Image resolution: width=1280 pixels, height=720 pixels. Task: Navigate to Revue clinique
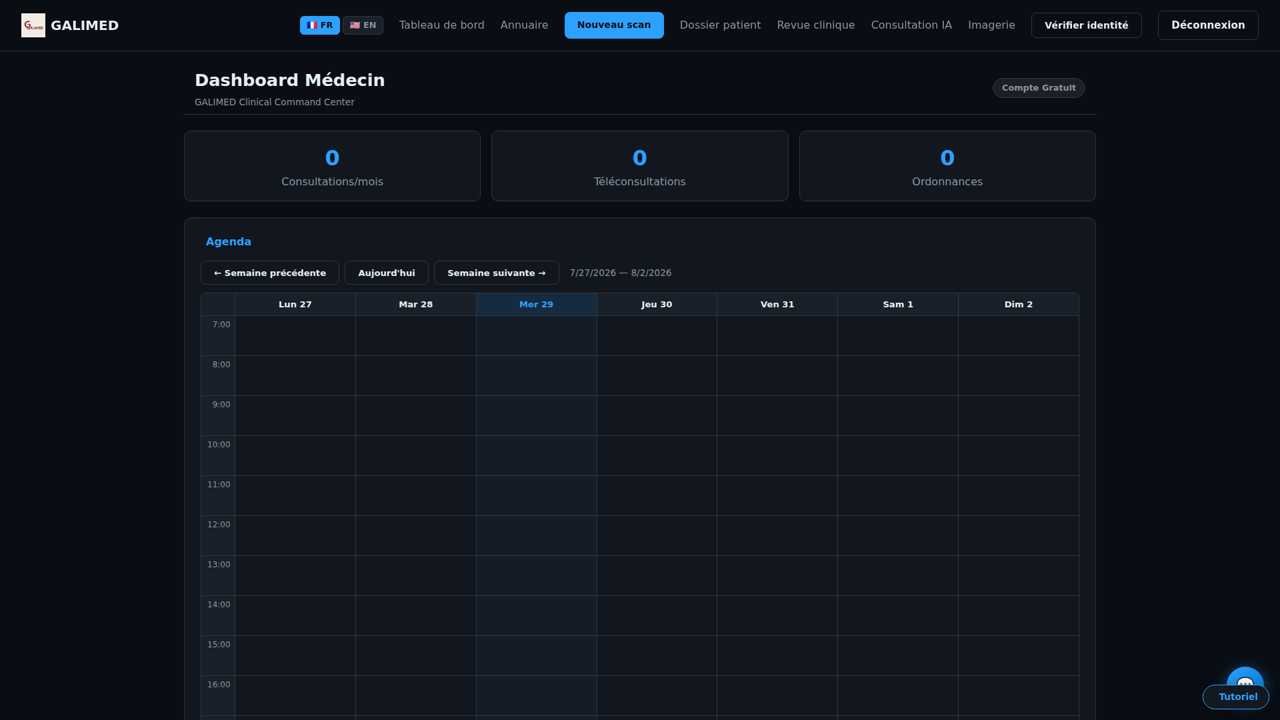(816, 25)
